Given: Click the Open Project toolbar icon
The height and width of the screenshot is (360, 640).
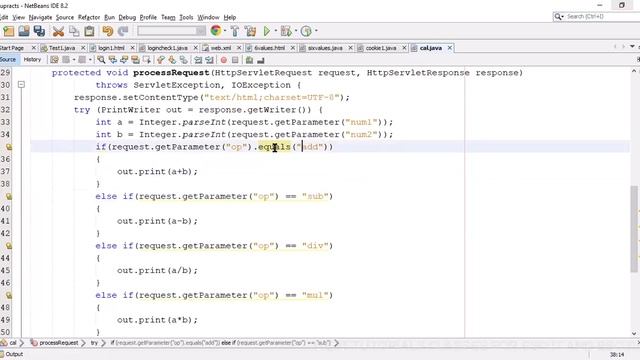Looking at the screenshot, I should point(24,31).
